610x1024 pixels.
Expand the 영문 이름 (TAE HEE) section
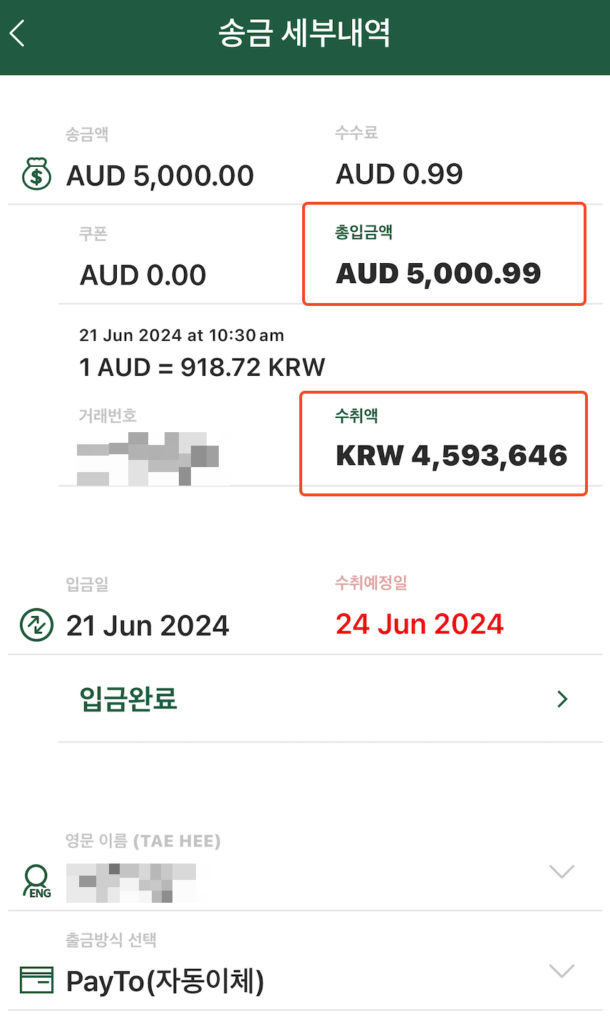click(x=561, y=871)
